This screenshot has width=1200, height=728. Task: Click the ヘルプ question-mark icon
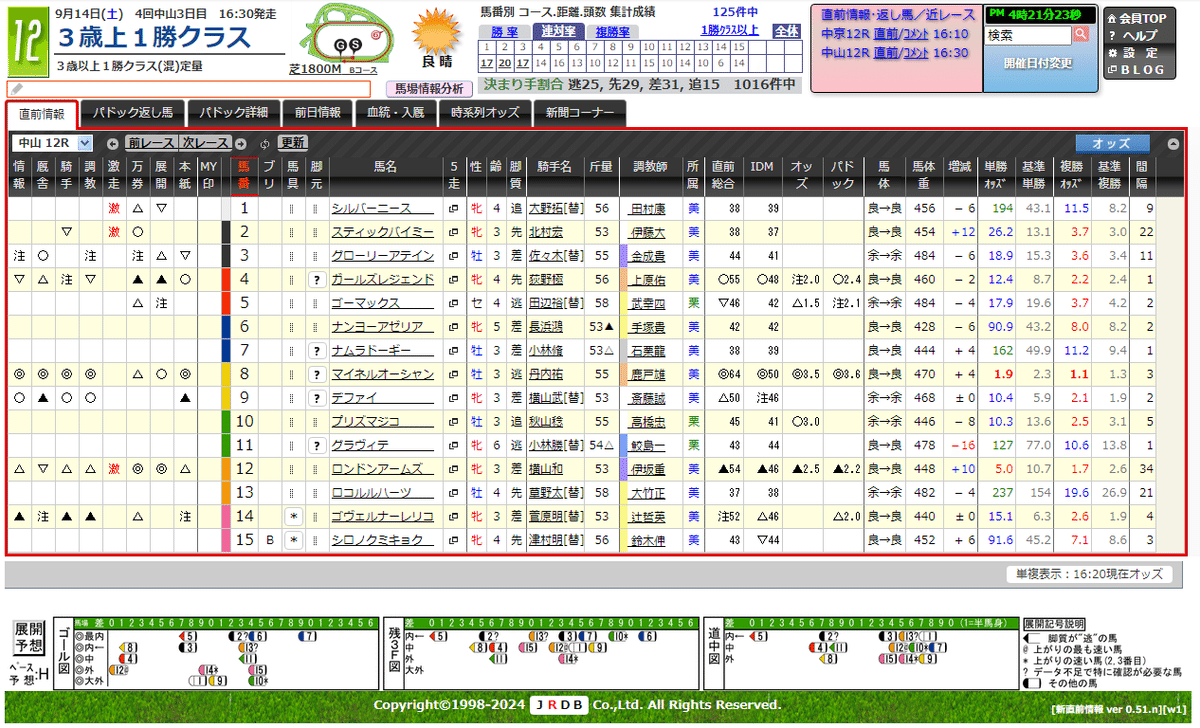[x=1112, y=35]
